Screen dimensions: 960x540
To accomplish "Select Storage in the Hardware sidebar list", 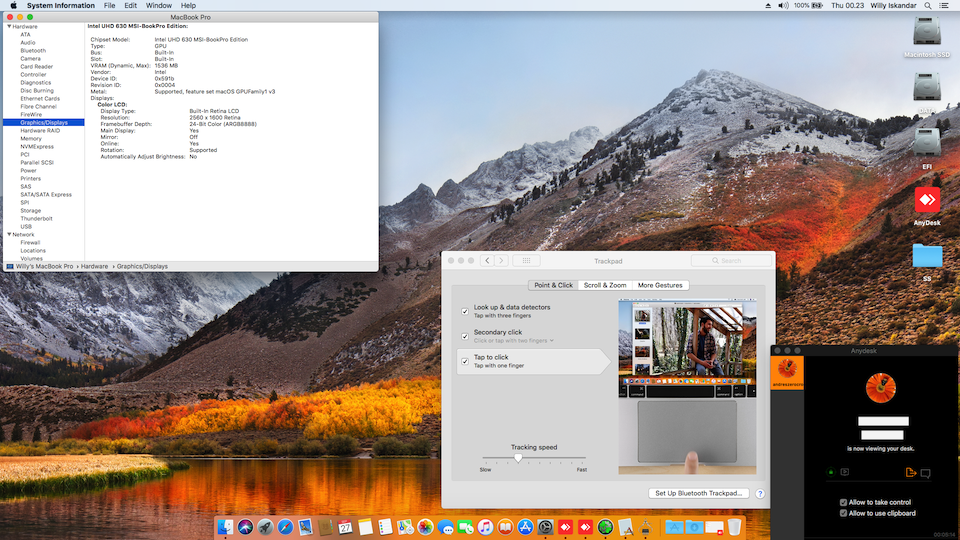I will [x=31, y=210].
